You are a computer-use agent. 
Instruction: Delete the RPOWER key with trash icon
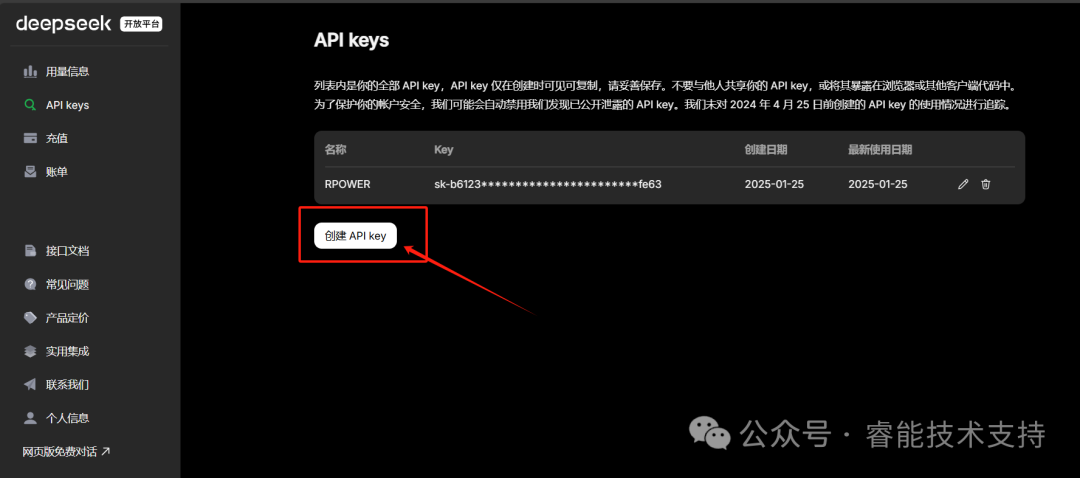tap(986, 184)
